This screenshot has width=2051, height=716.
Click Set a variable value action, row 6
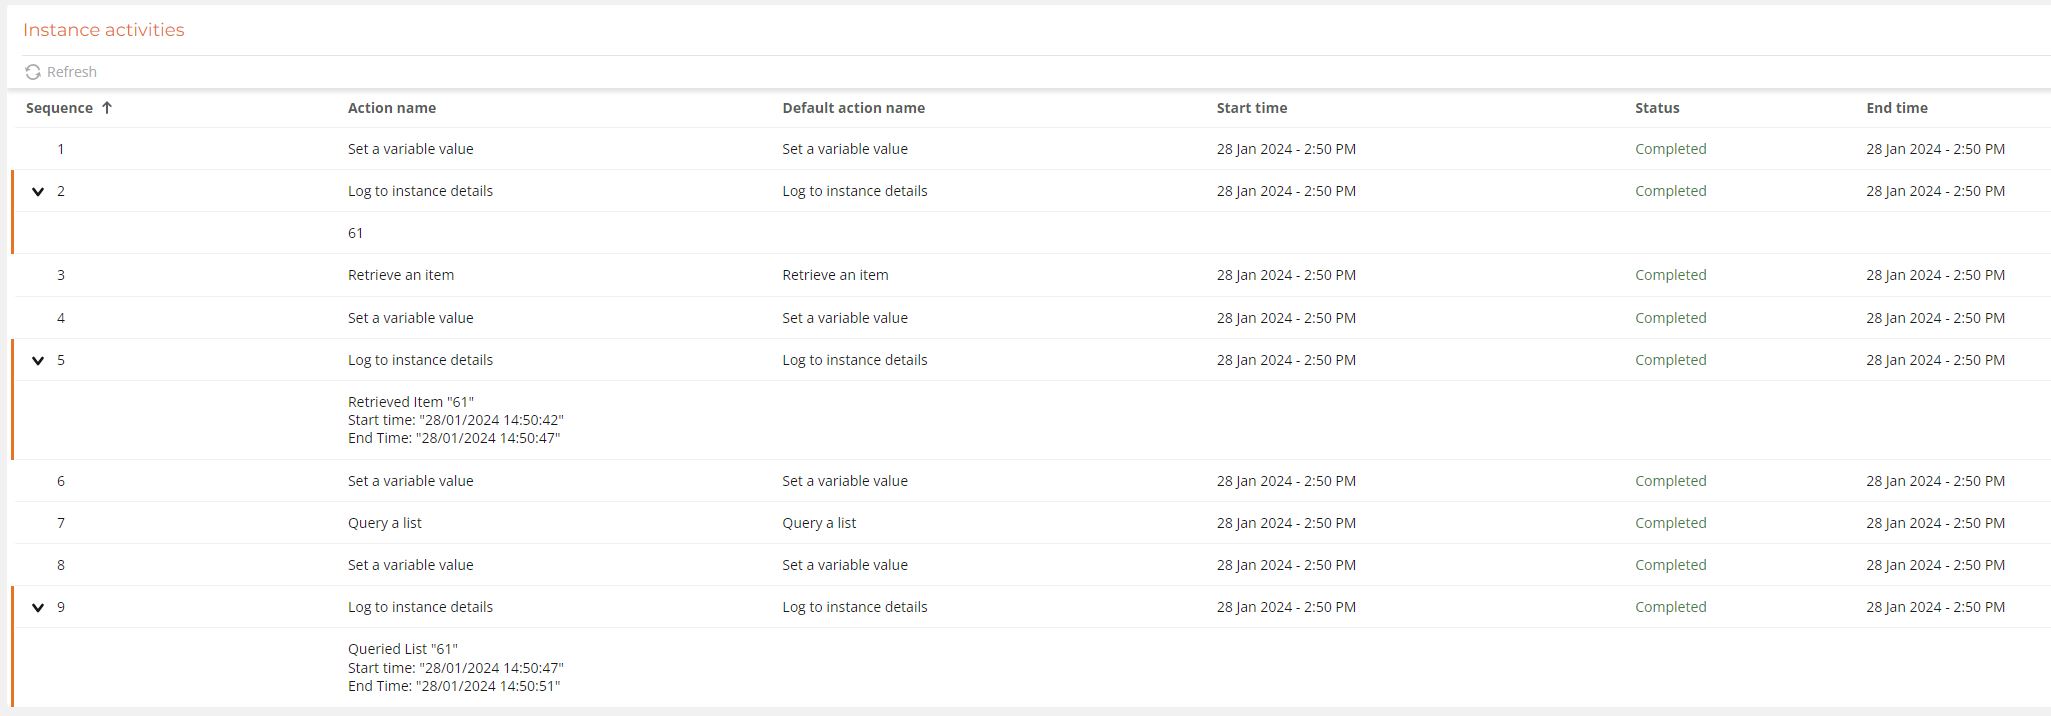pos(411,481)
